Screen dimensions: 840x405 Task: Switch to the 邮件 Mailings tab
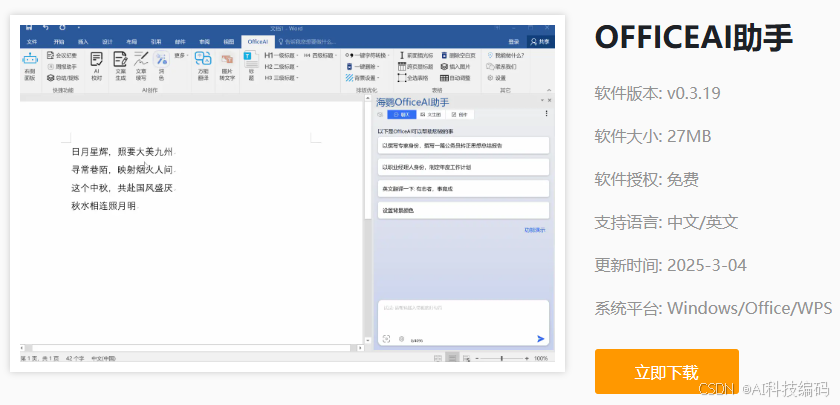tap(179, 41)
